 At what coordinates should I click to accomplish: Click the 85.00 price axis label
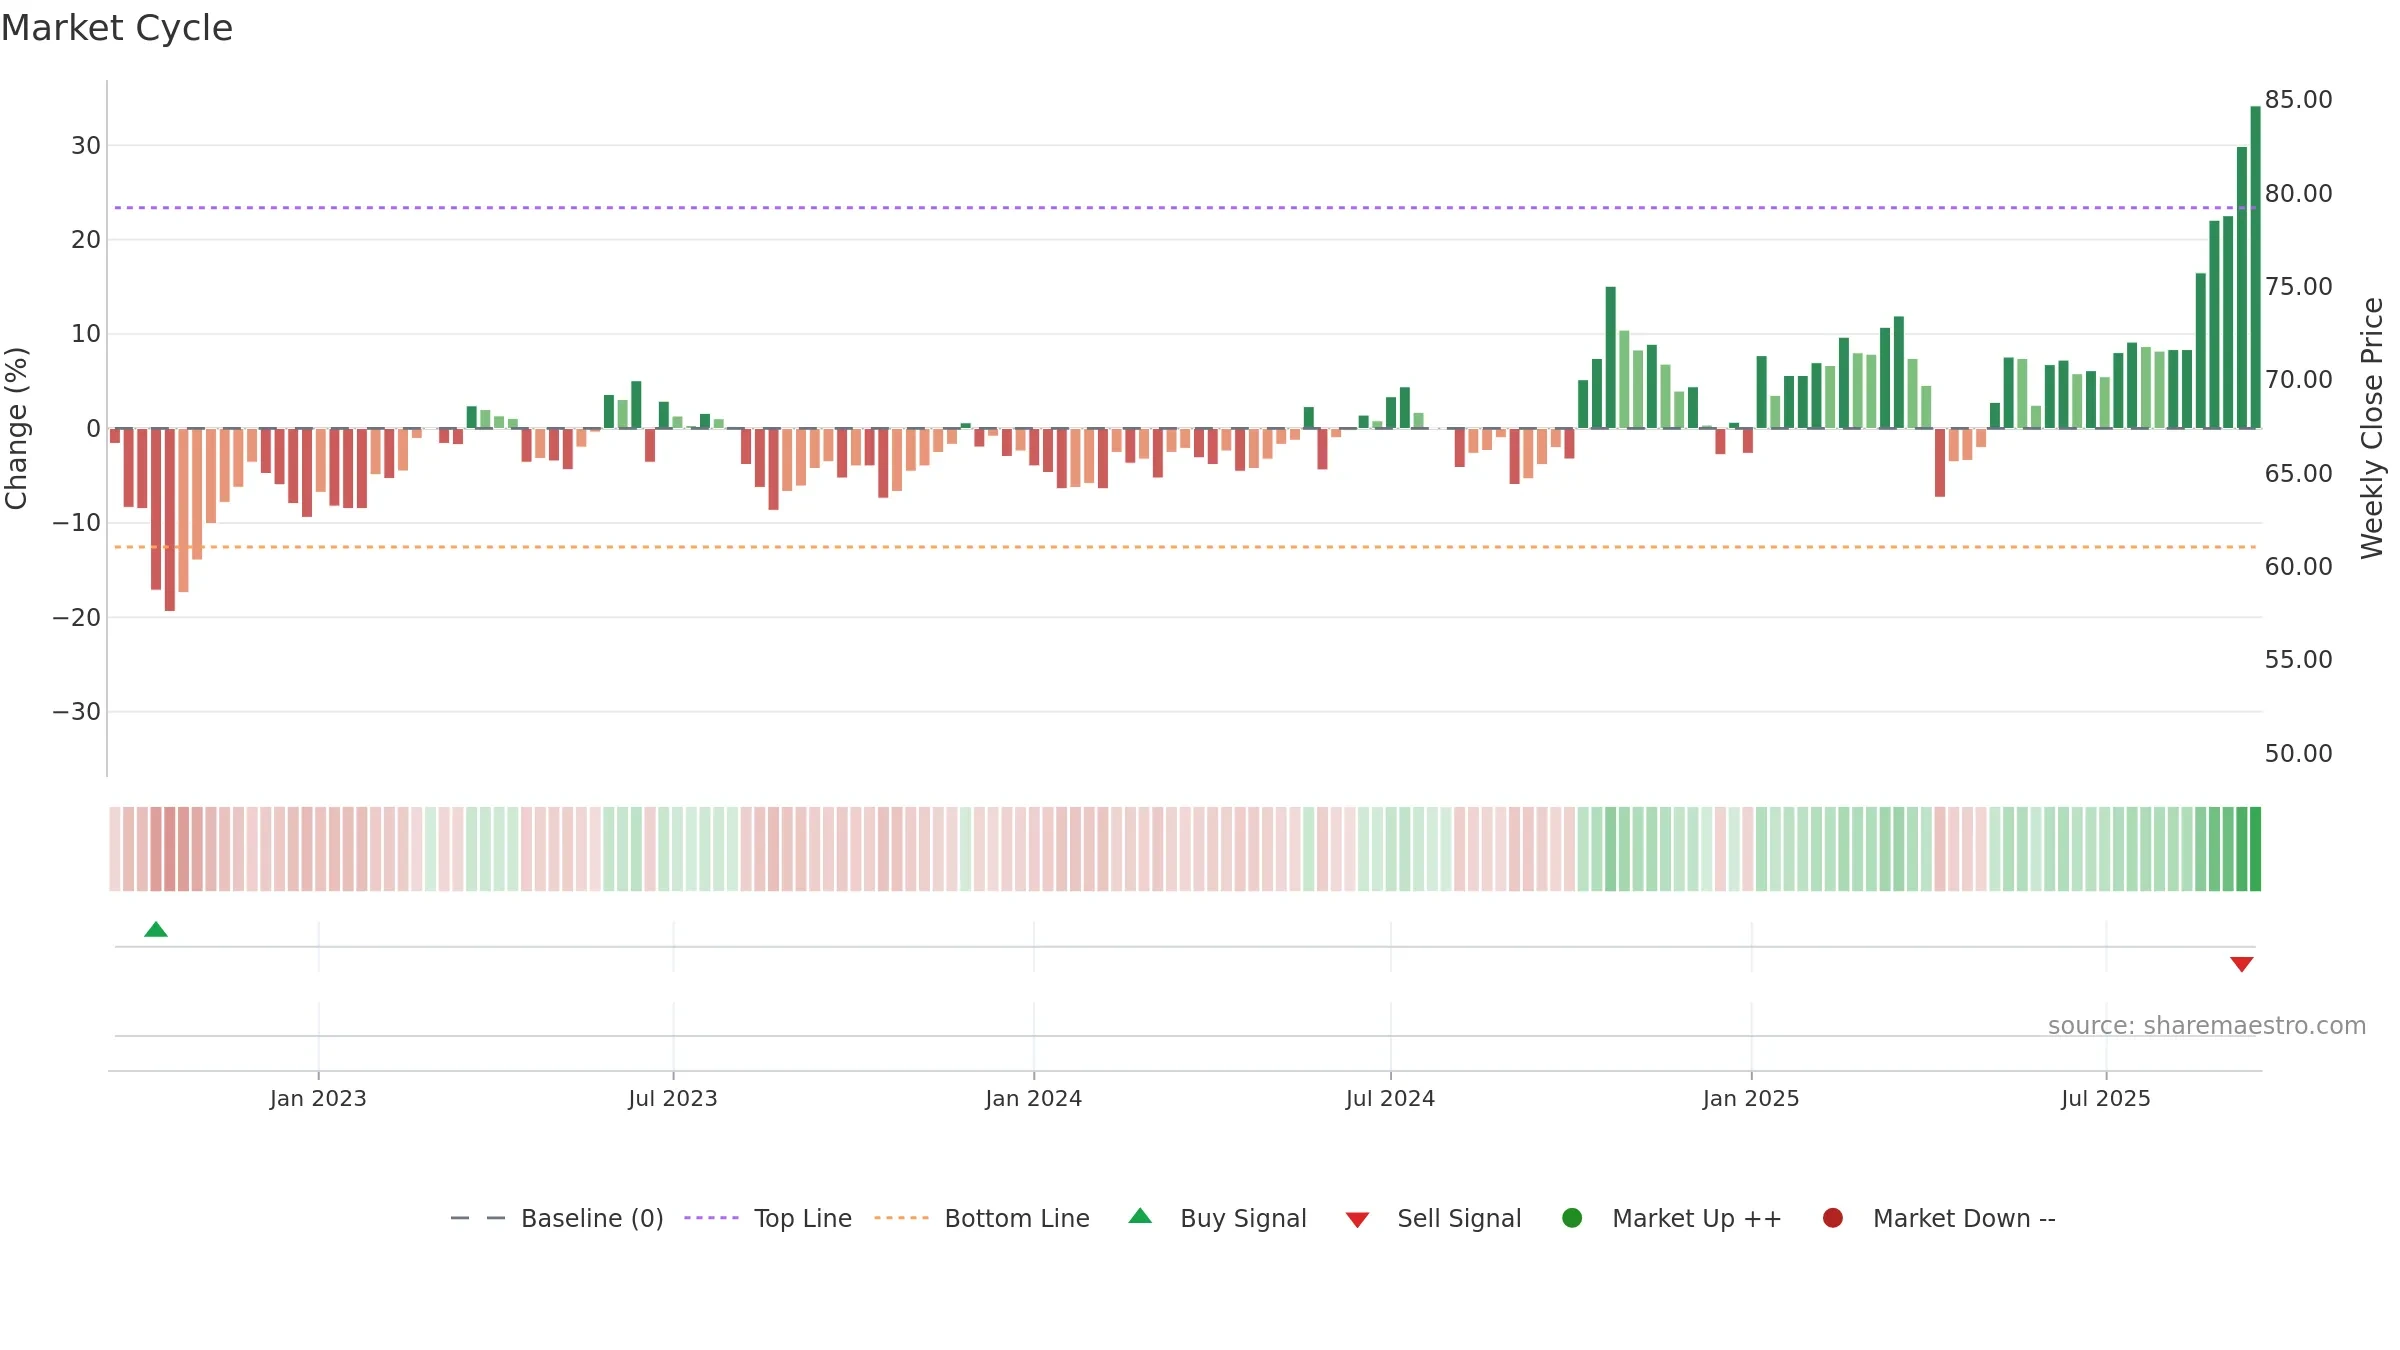[x=2298, y=100]
